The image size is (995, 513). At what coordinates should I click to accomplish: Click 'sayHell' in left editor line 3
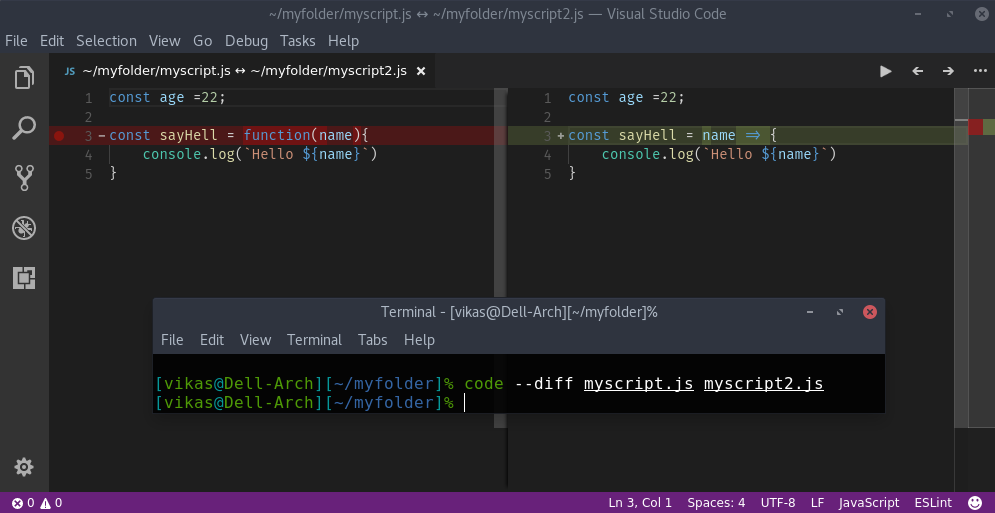click(x=188, y=135)
